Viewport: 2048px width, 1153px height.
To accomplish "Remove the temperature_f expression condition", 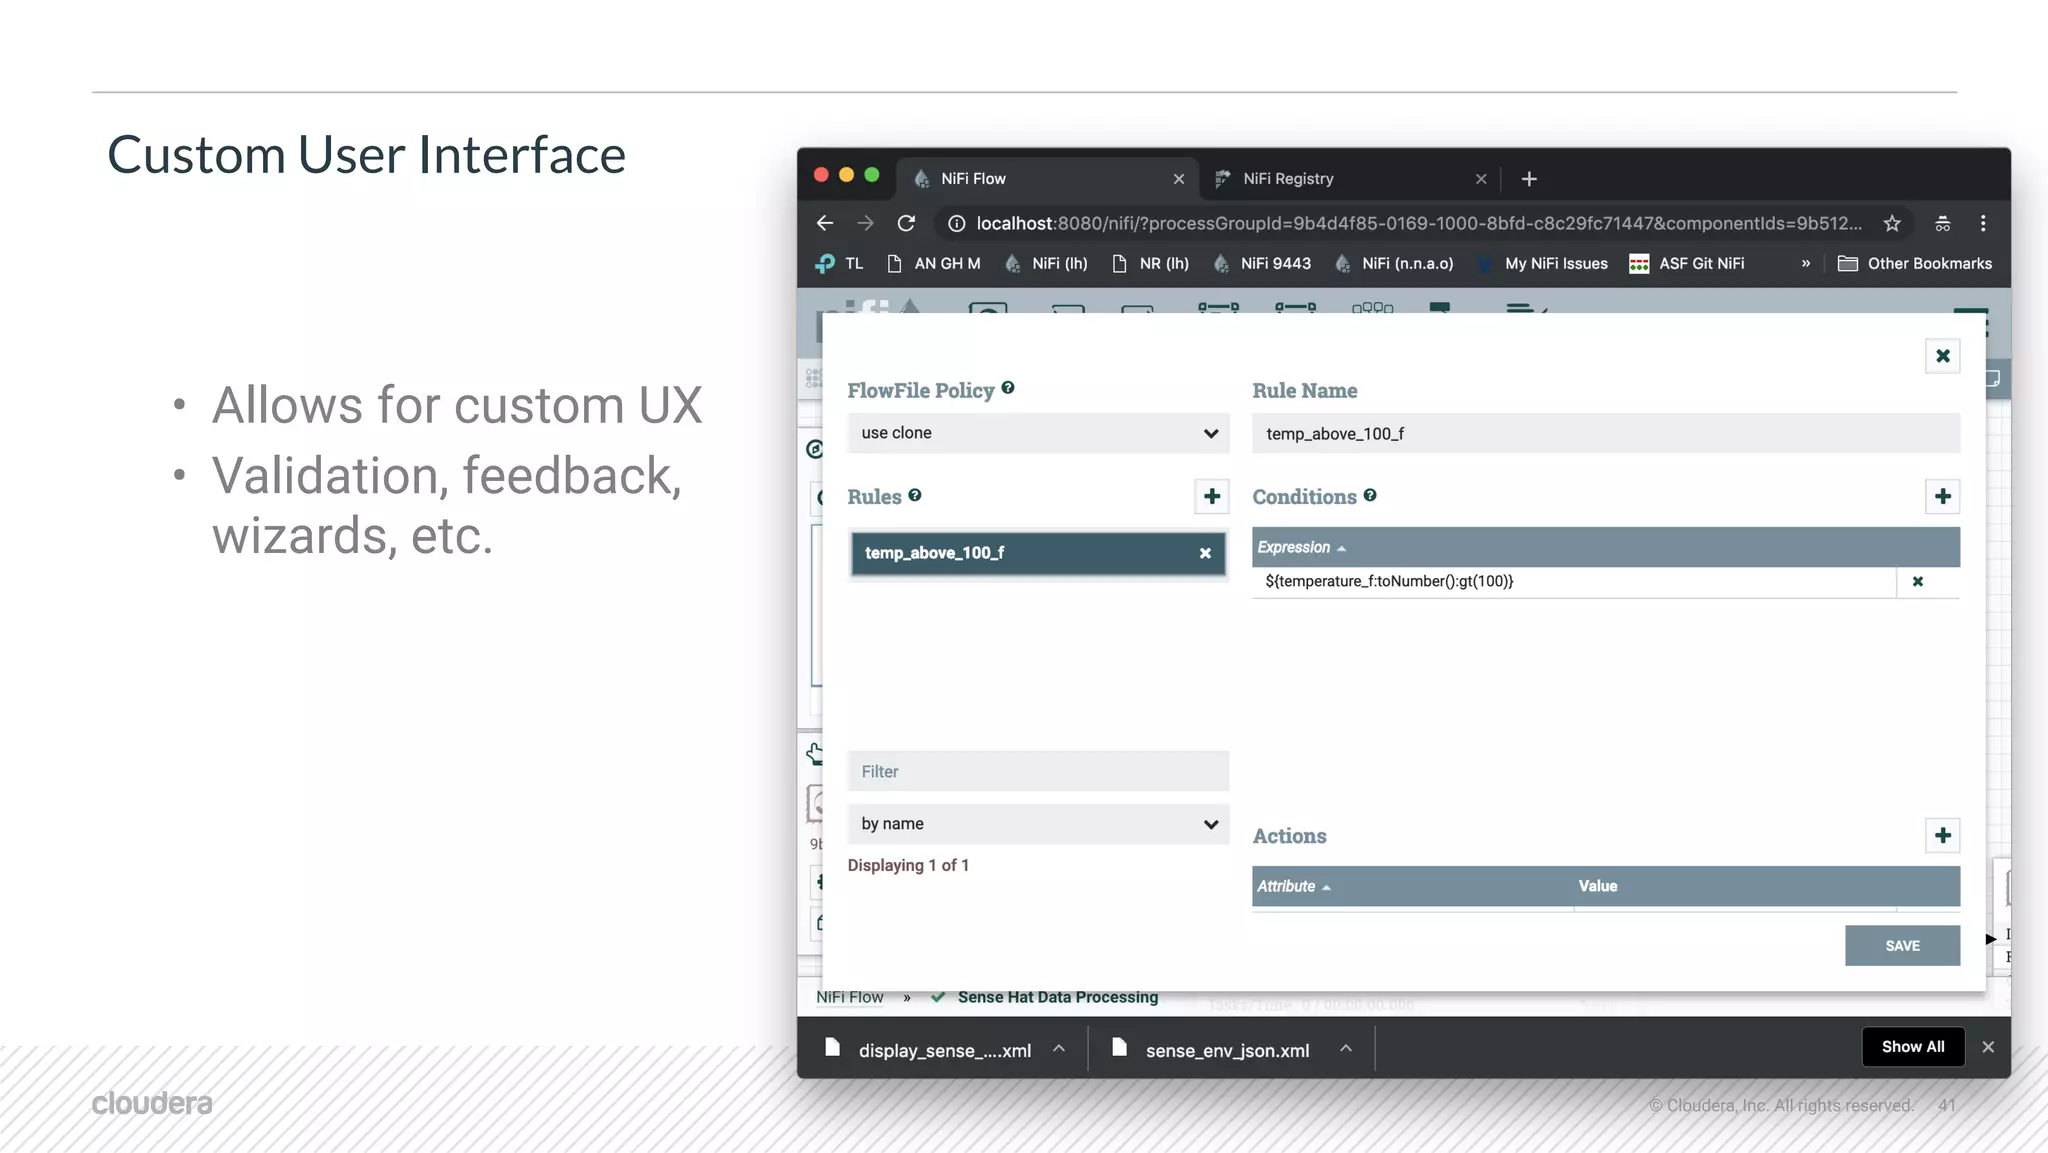I will point(1918,581).
